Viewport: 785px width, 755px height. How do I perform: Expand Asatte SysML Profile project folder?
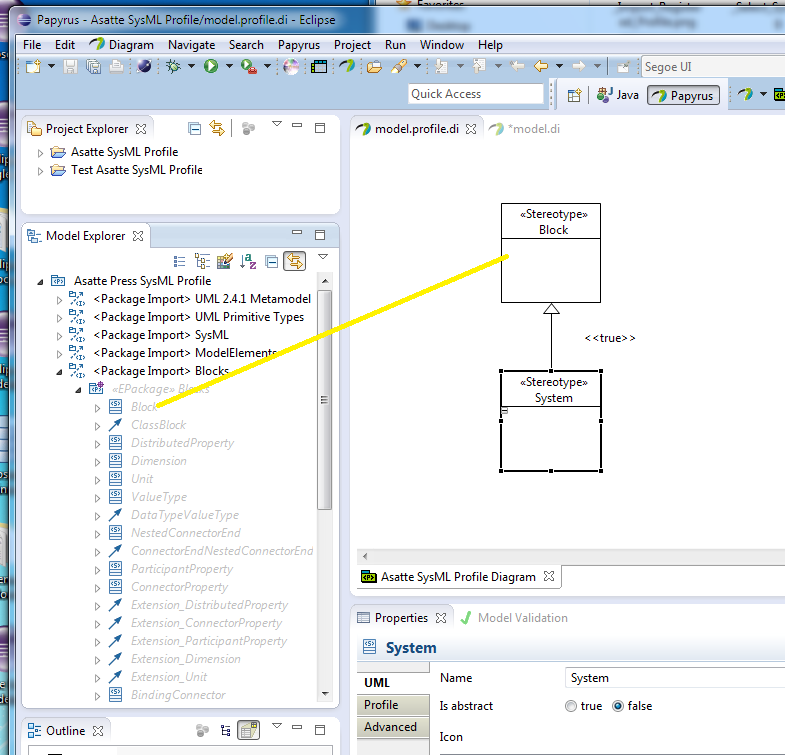41,153
